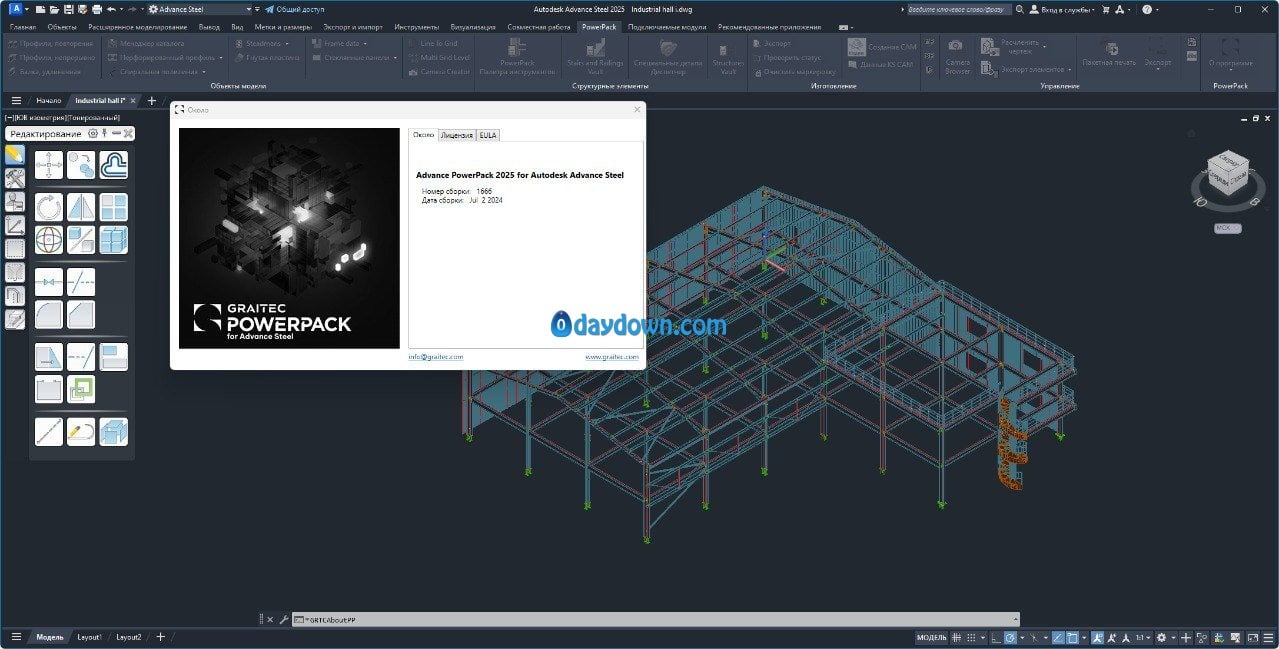This screenshot has width=1279, height=649.
Task: Select the Fillet corner tool
Action: [x=49, y=315]
